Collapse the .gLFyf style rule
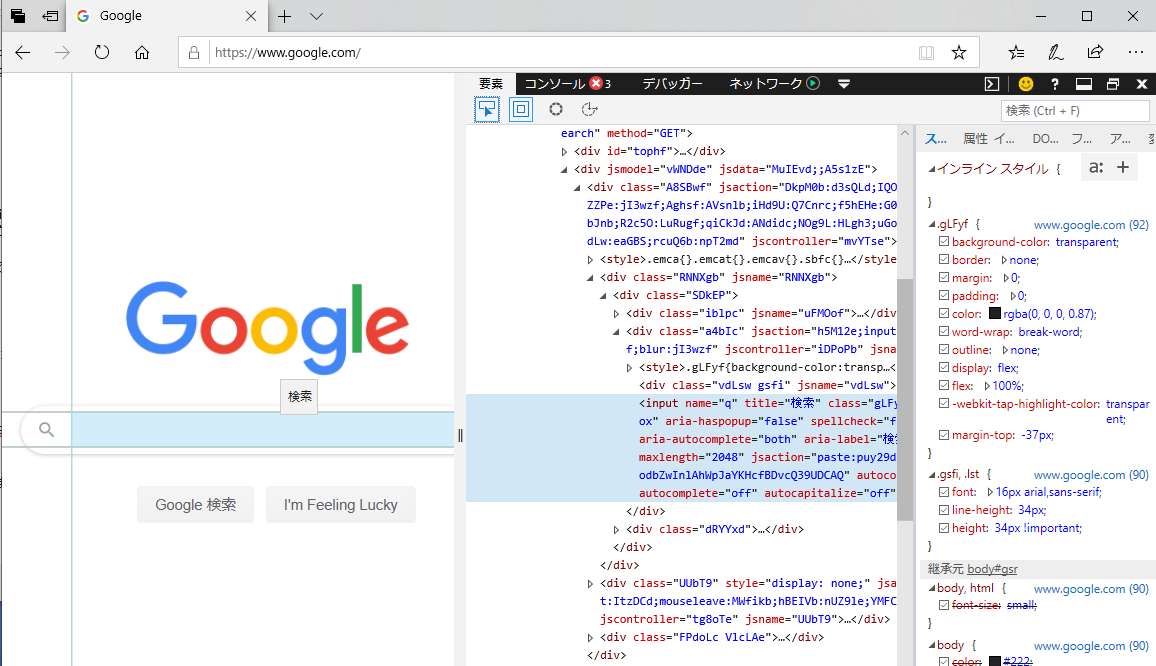 click(932, 224)
